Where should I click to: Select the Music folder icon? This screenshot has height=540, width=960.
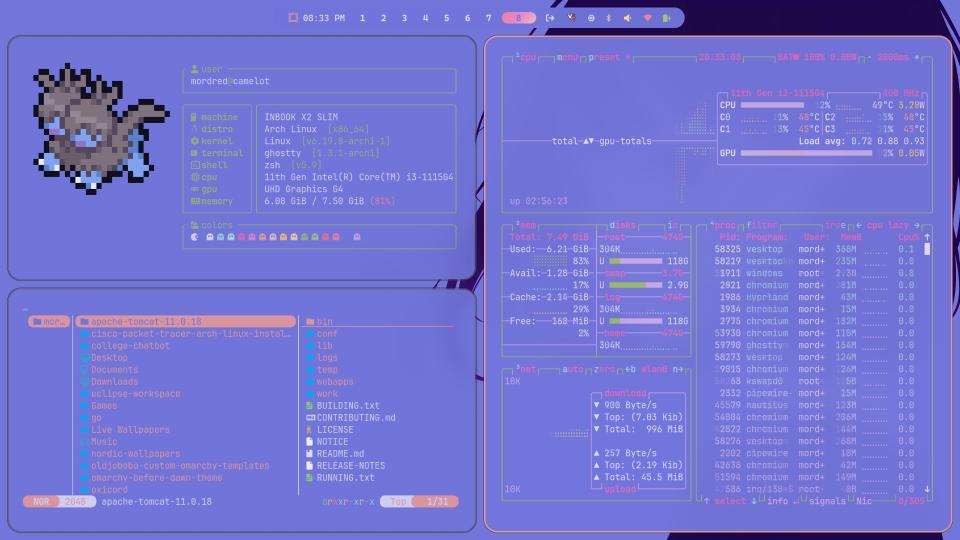[x=84, y=441]
